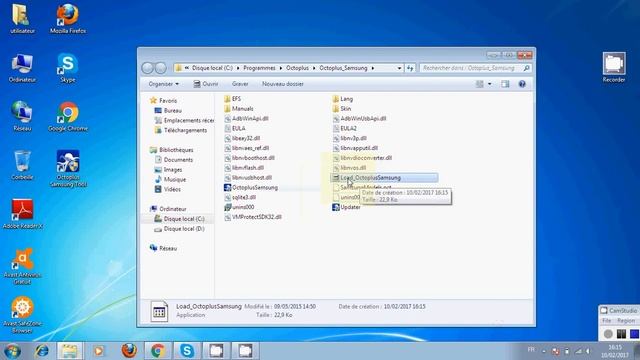Viewport: 640px width, 360px height.
Task: Focus the Rechercher dans search field
Action: point(476,68)
